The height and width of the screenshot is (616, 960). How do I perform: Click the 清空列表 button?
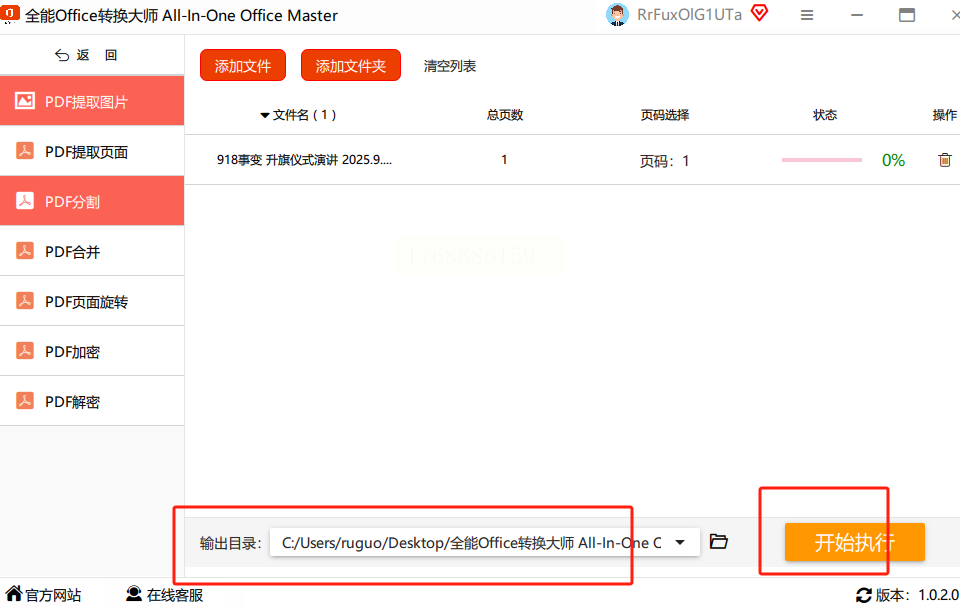coord(450,66)
